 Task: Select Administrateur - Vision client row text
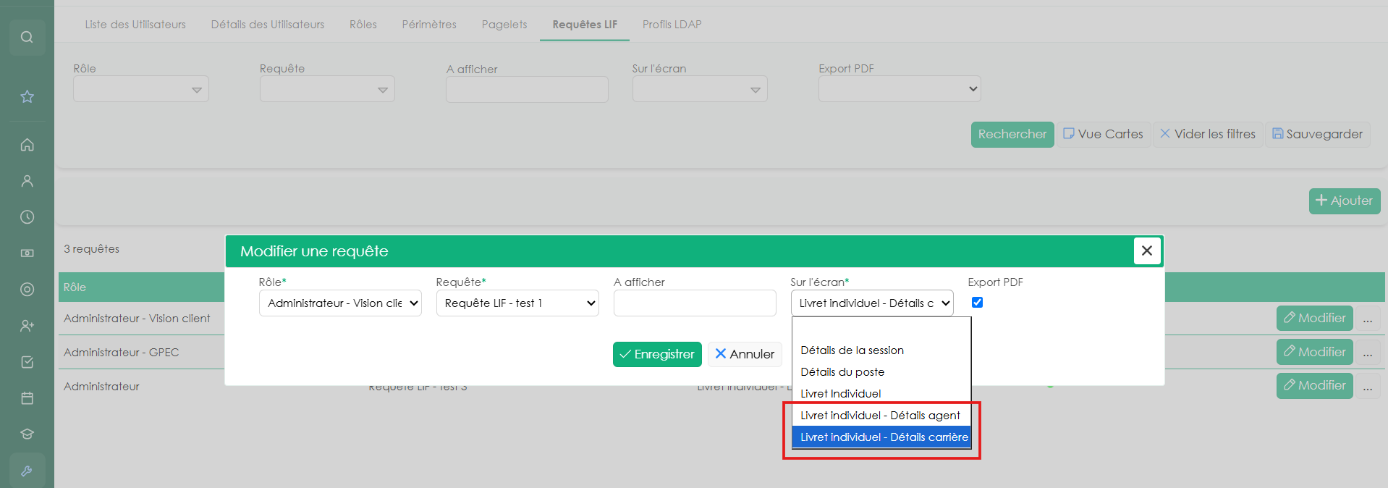(x=137, y=318)
